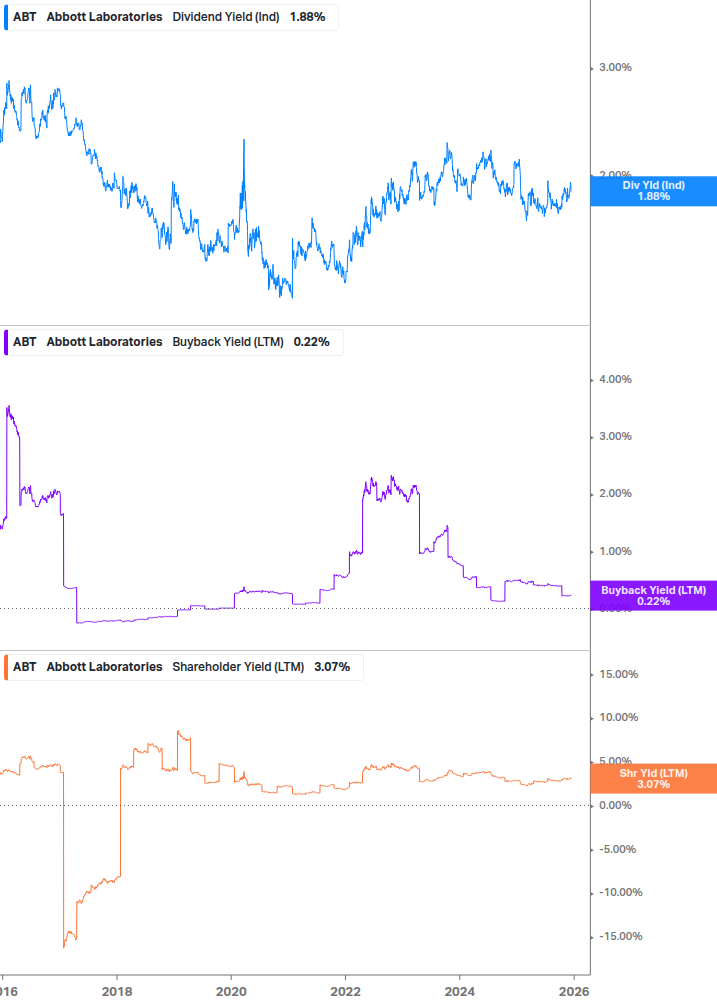Click the 1.88% value in the dividend legend

tap(308, 17)
